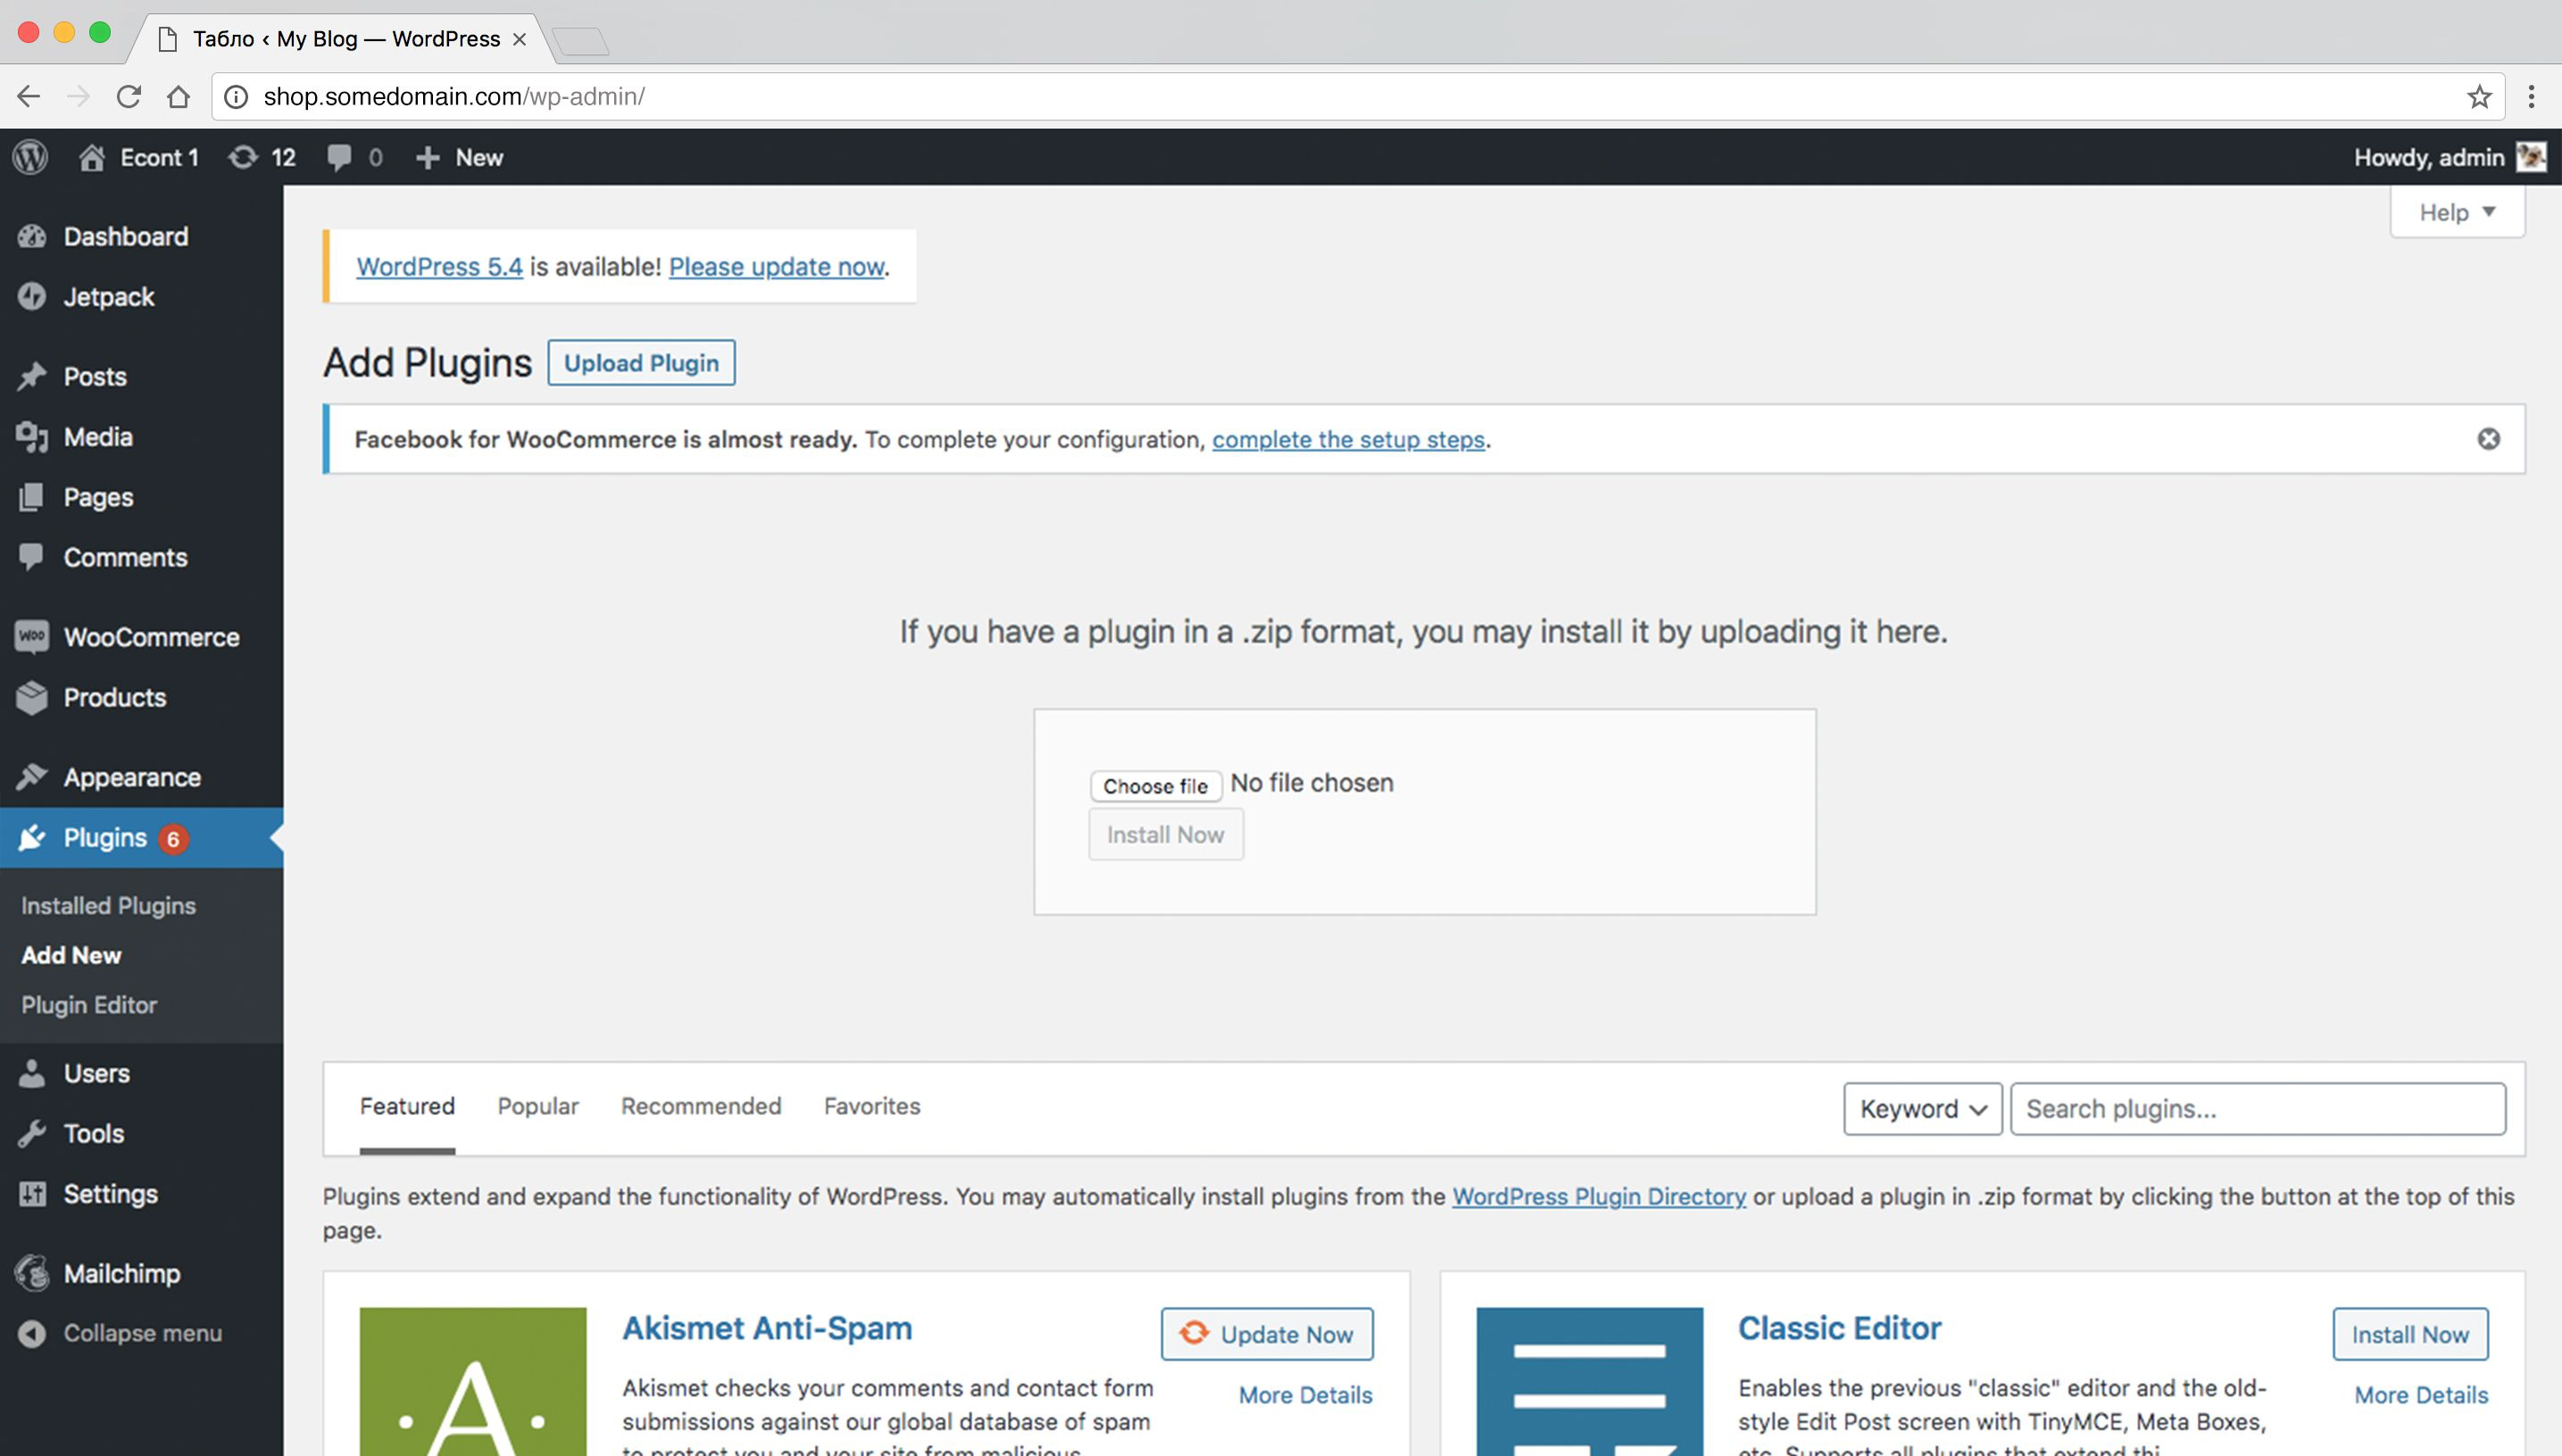Click the WooCommerce icon in sidebar

pos(32,637)
